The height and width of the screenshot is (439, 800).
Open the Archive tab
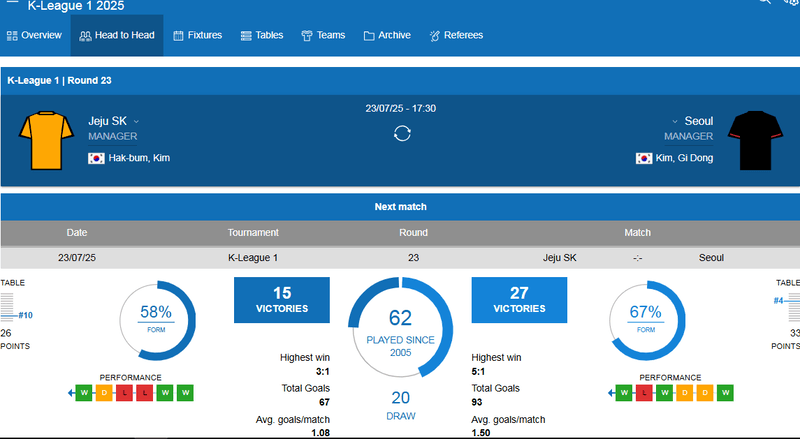click(387, 35)
